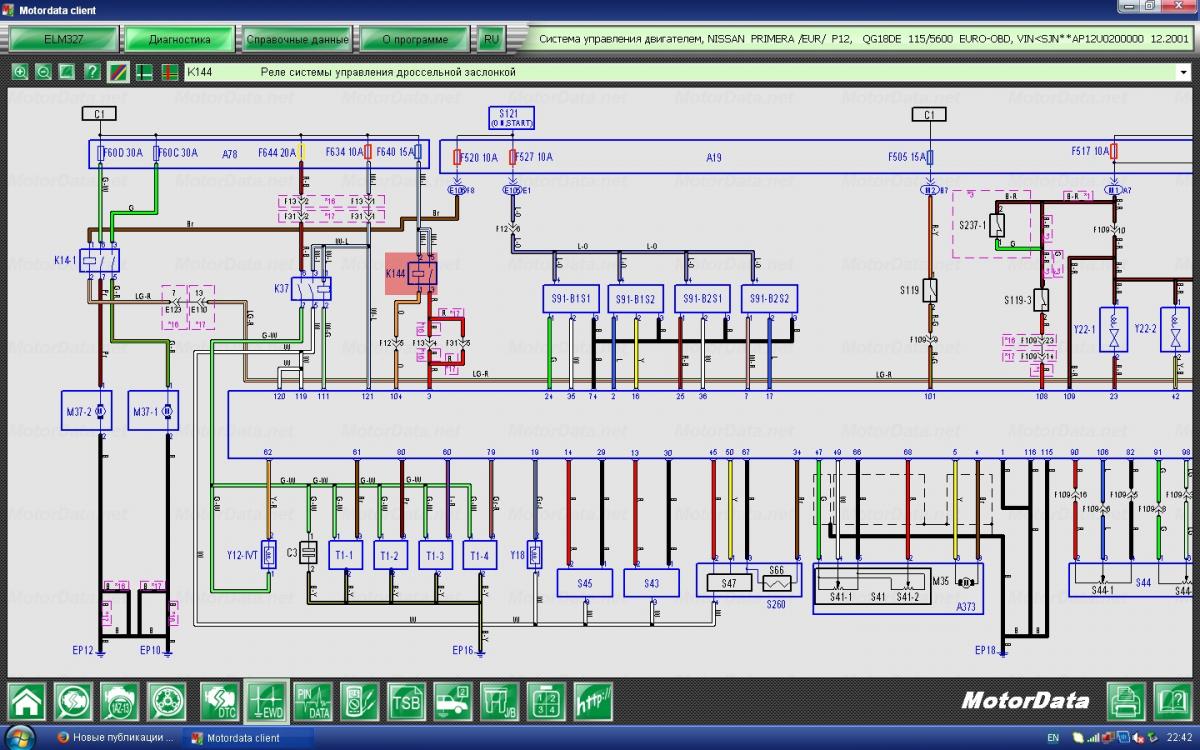The width and height of the screenshot is (1200, 750).
Task: Open the question mark help icon
Action: pyautogui.click(x=92, y=72)
